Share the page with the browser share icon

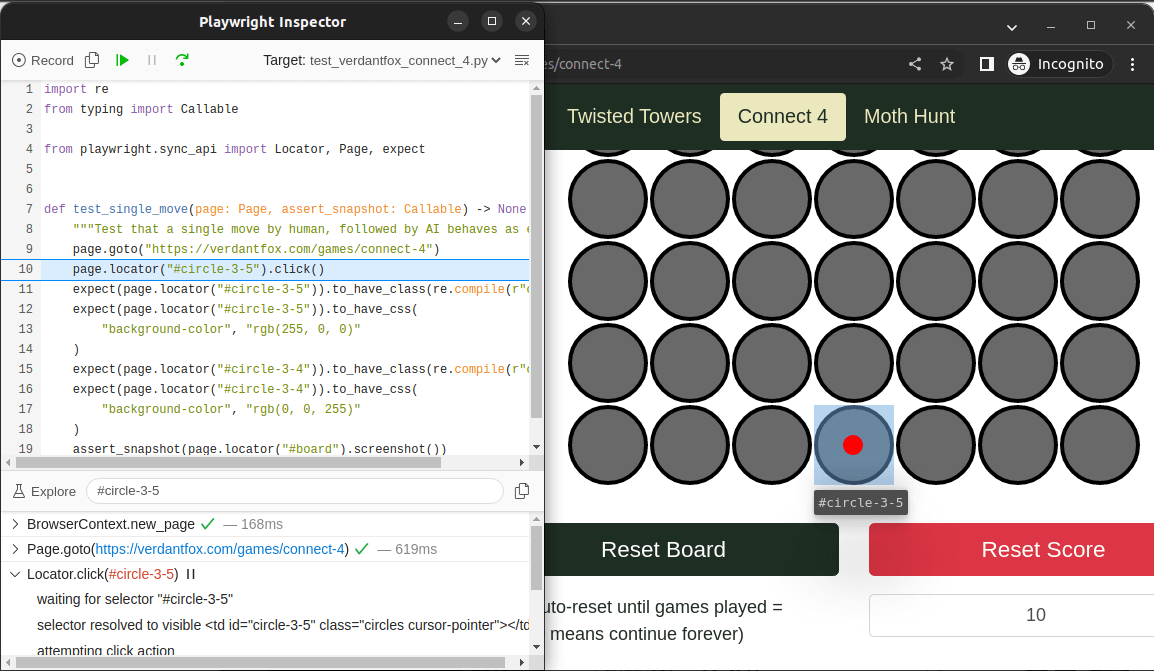915,64
